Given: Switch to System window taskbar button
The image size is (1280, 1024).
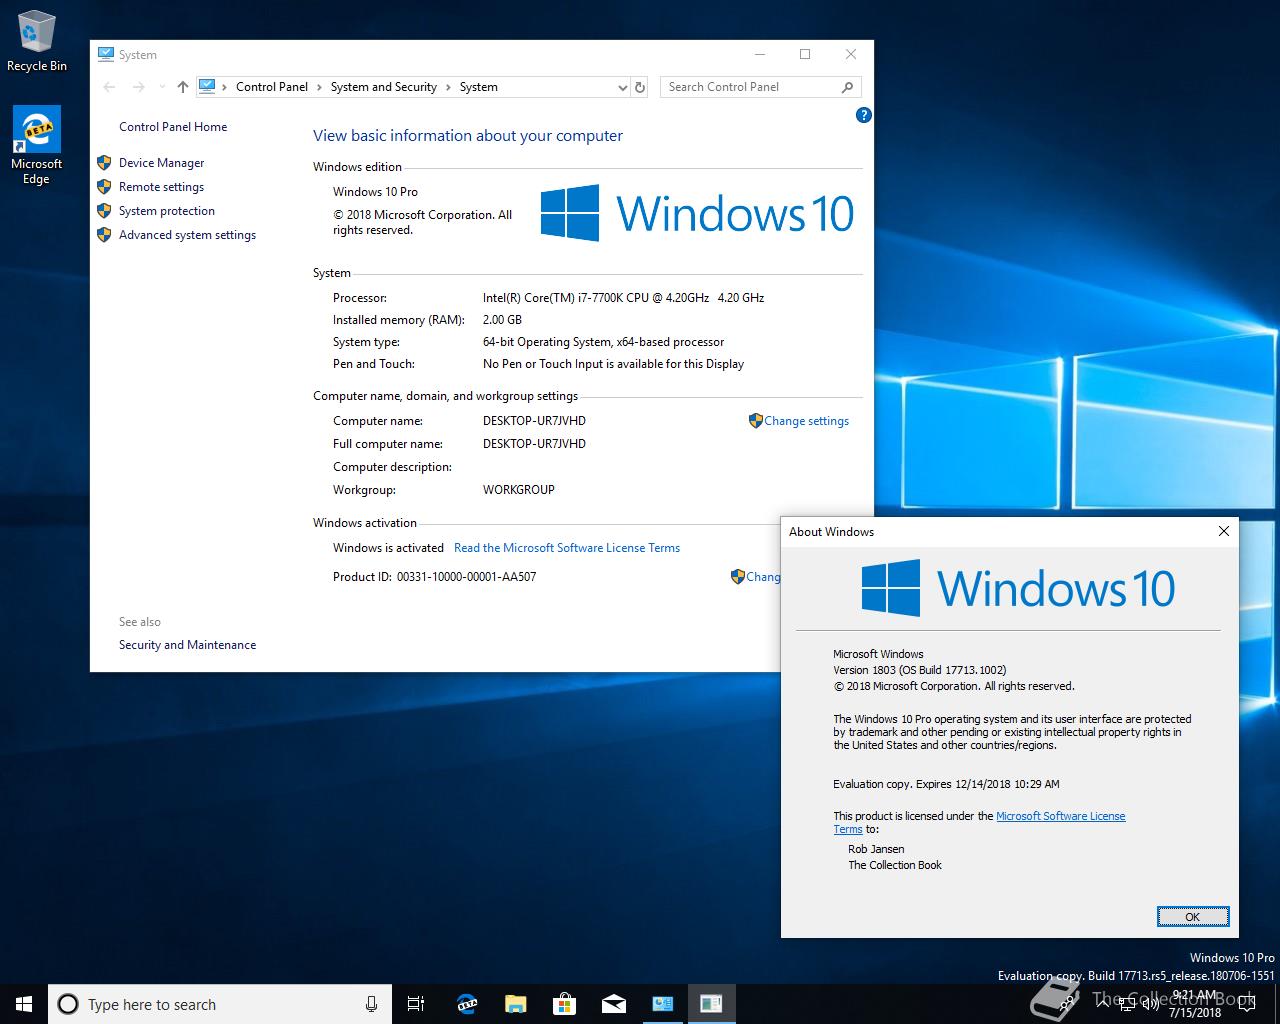Looking at the screenshot, I should [x=662, y=1004].
